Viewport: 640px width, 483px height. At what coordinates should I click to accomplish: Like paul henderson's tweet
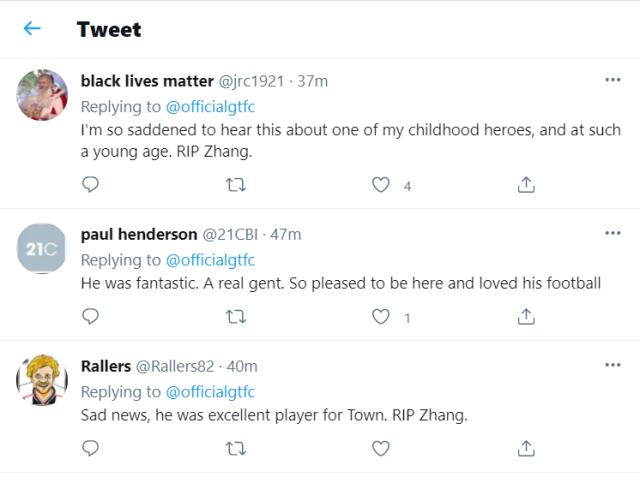pos(381,317)
